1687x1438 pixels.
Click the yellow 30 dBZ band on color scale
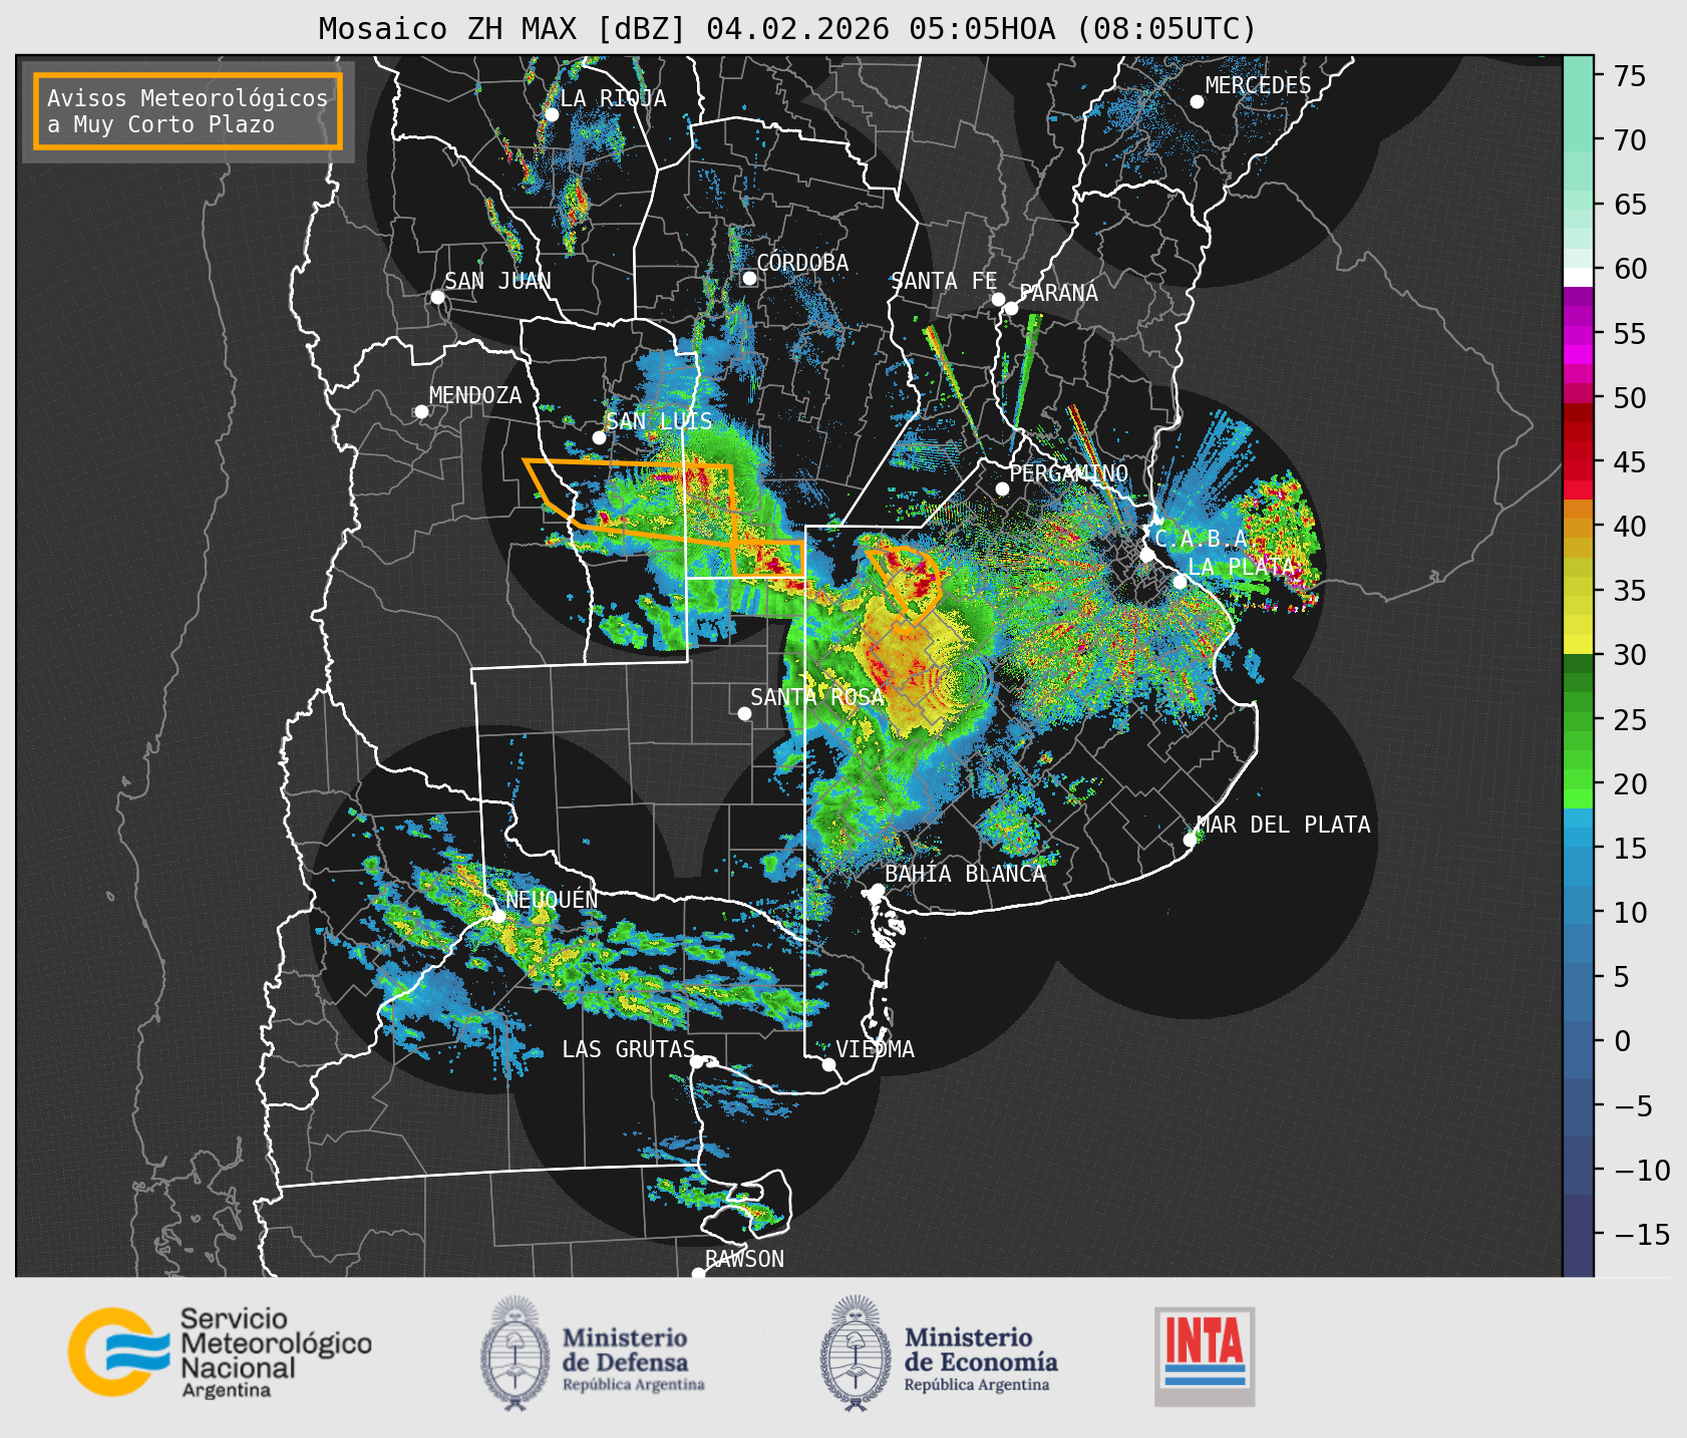1577,642
